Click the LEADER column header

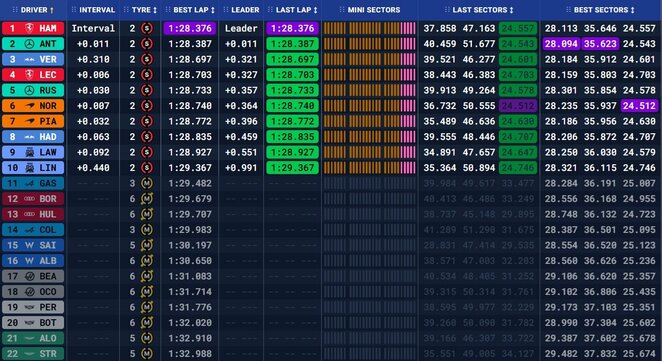click(x=241, y=10)
